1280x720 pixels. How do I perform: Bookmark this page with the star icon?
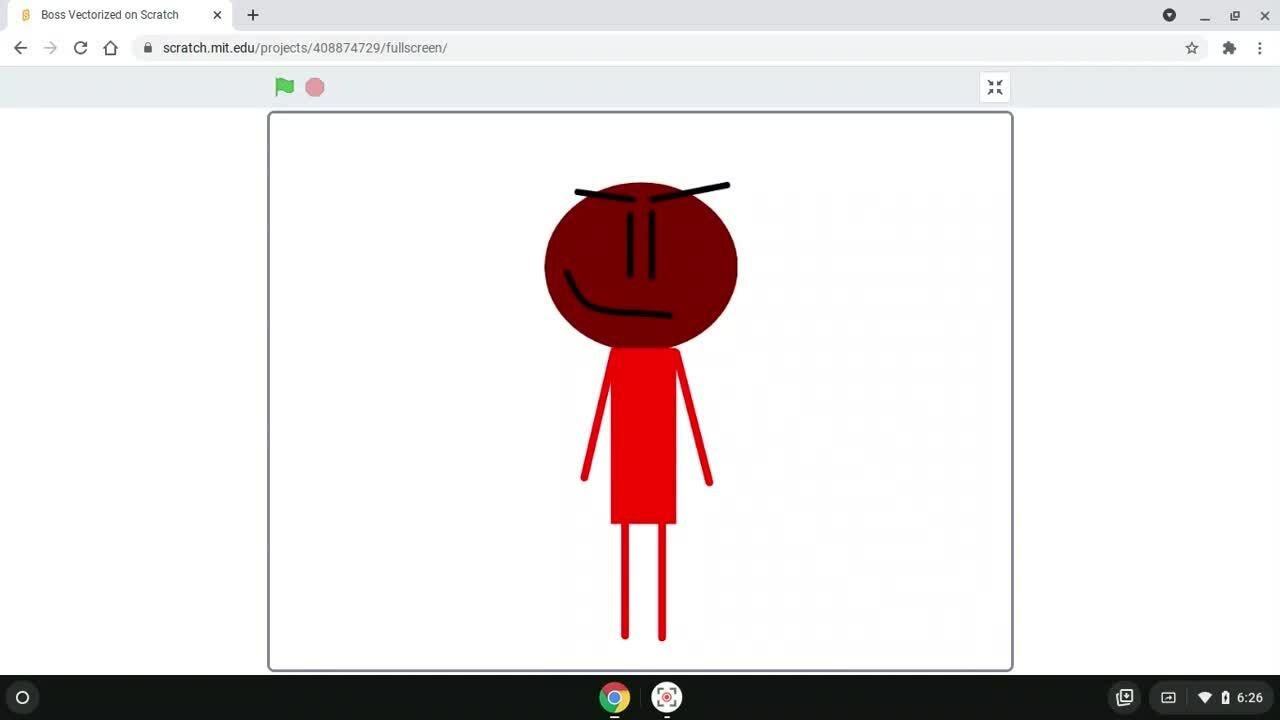pyautogui.click(x=1191, y=48)
